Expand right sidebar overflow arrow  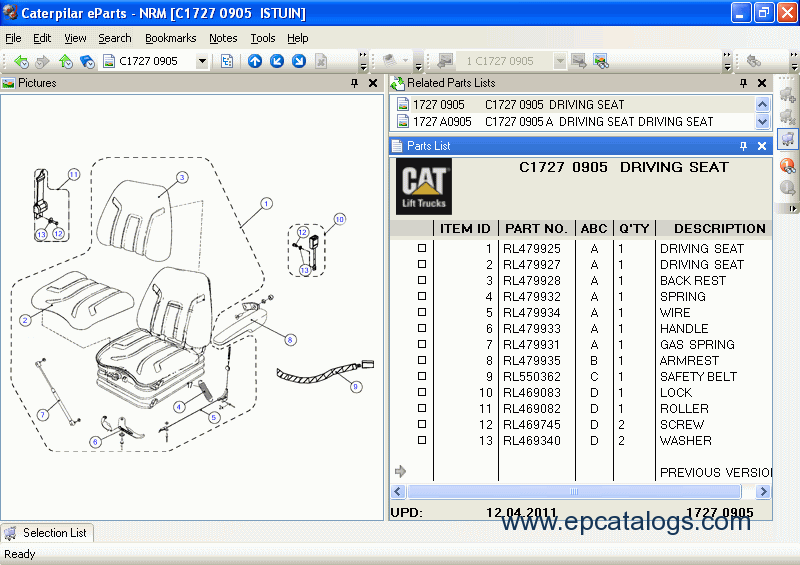pyautogui.click(x=792, y=208)
